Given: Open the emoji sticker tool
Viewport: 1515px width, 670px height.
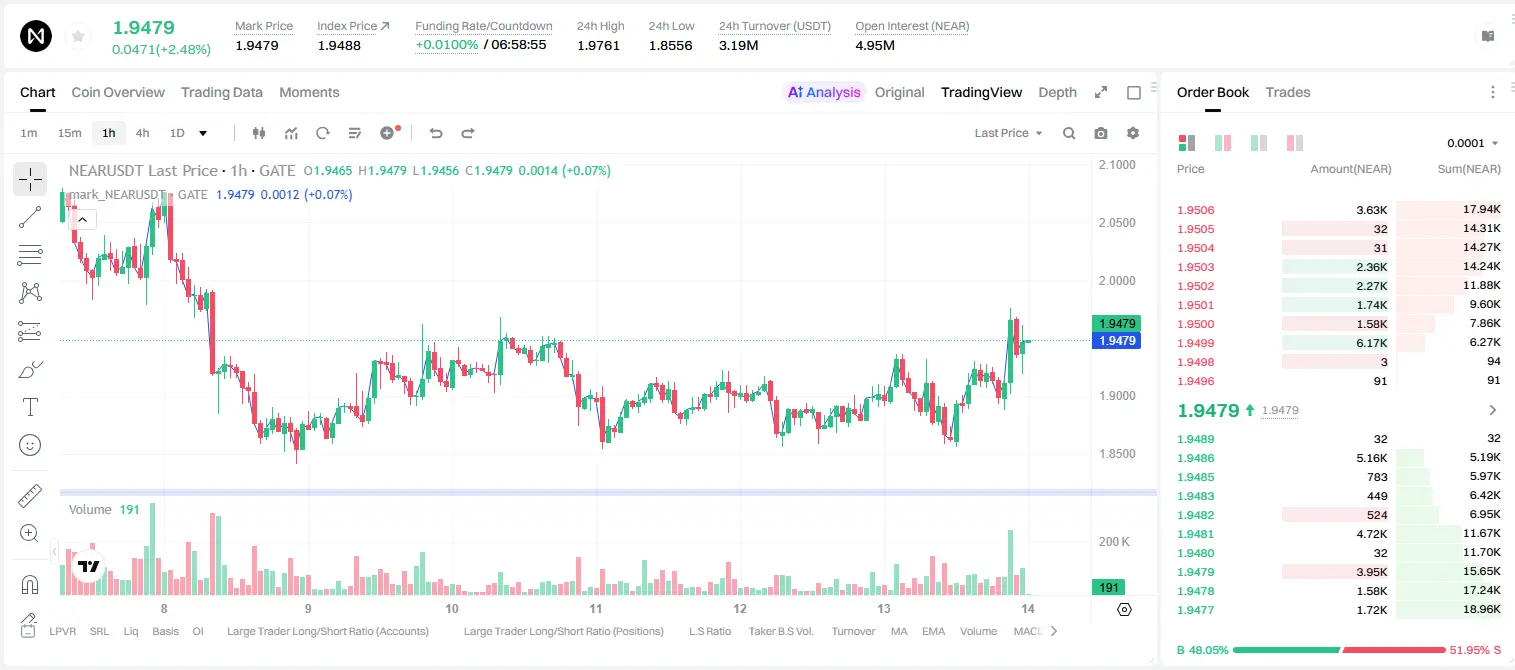Looking at the screenshot, I should coord(30,445).
